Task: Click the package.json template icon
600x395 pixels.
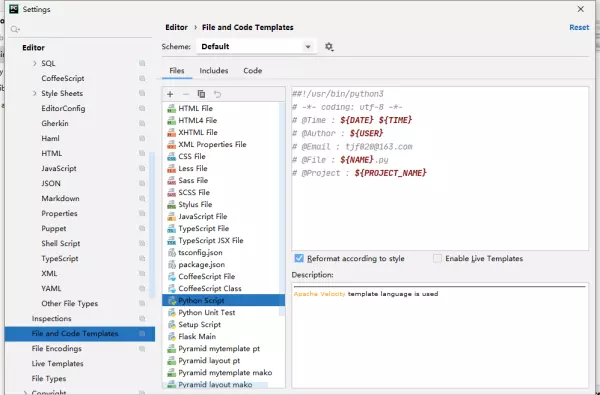Action: 171,265
